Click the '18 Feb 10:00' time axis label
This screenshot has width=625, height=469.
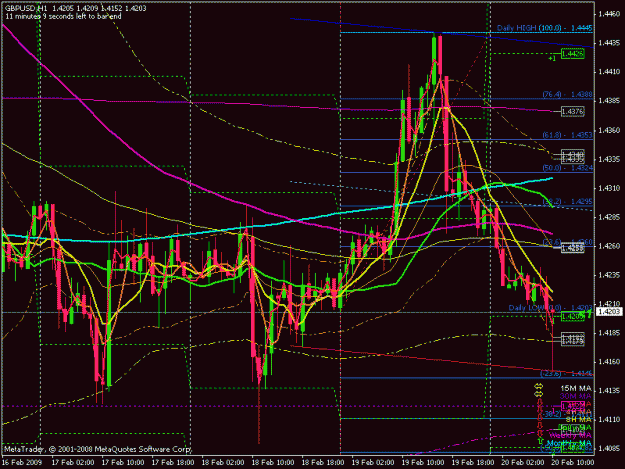click(273, 462)
